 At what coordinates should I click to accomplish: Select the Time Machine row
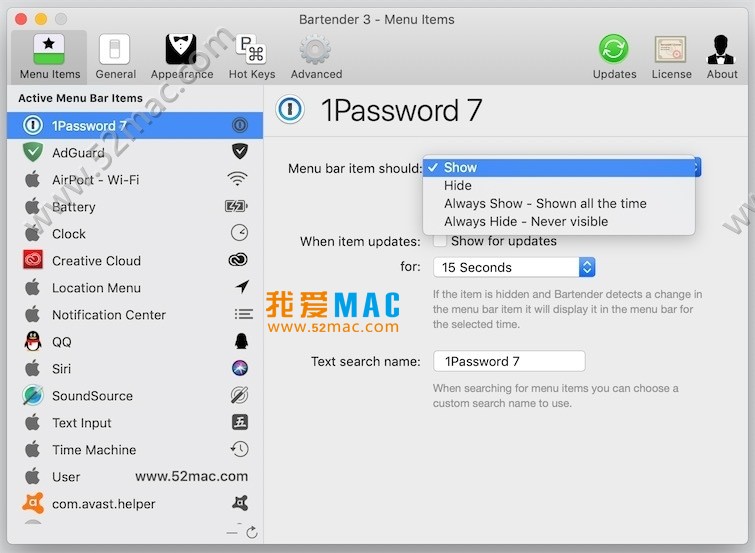pos(135,449)
